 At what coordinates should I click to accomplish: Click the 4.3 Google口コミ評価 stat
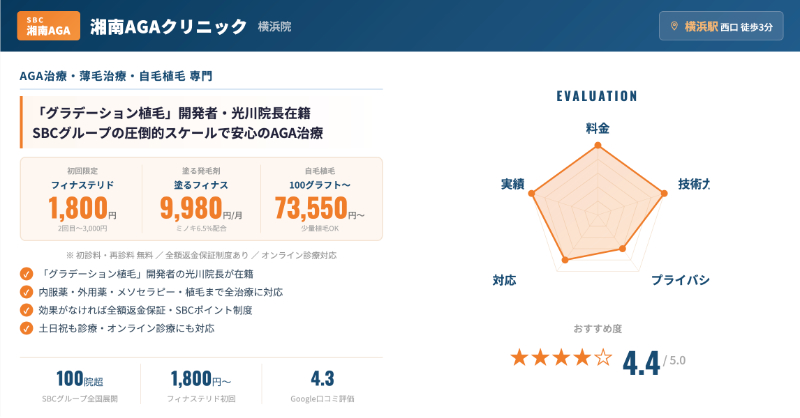pyautogui.click(x=322, y=385)
